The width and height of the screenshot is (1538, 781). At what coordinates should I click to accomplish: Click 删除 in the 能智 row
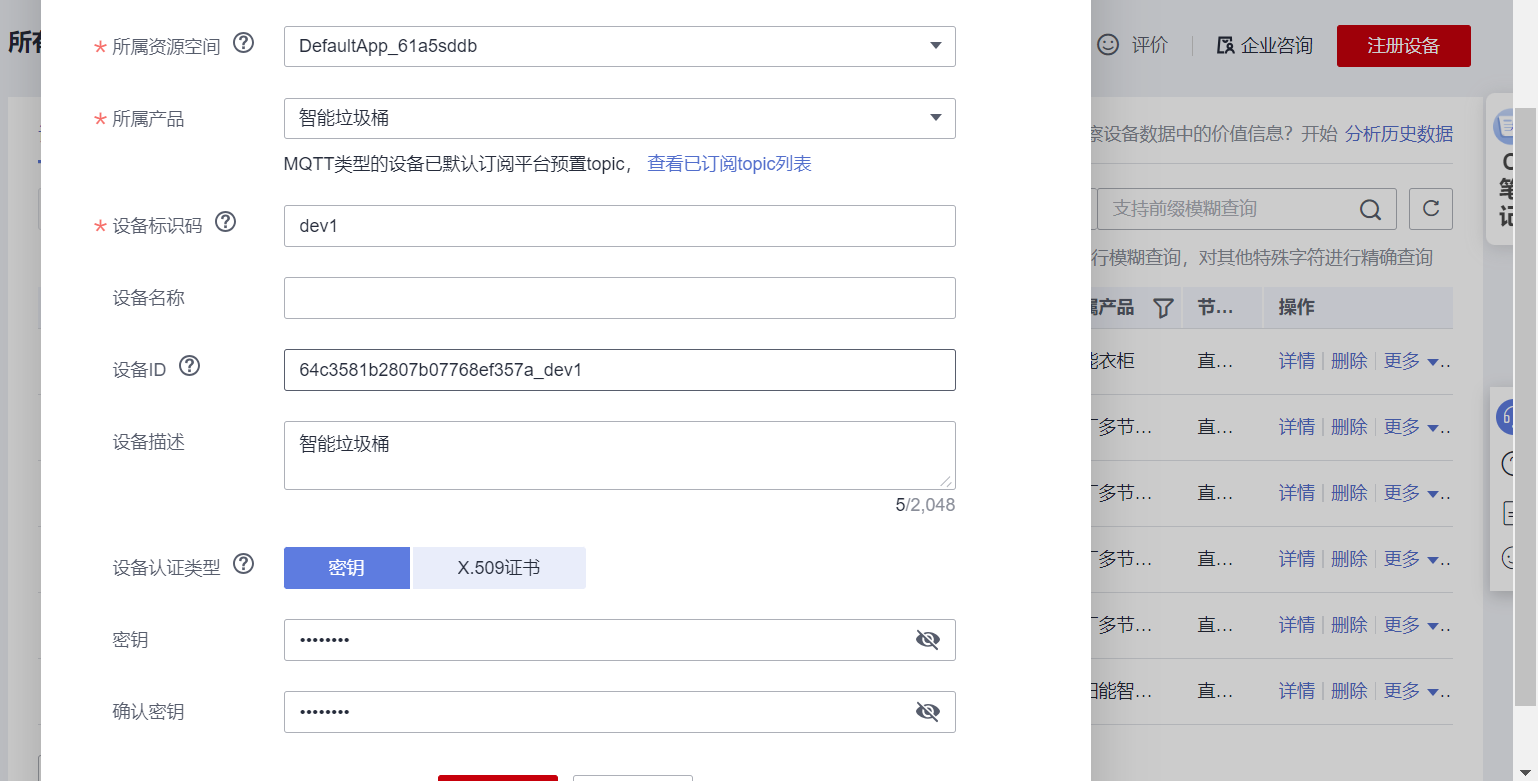pyautogui.click(x=1349, y=691)
